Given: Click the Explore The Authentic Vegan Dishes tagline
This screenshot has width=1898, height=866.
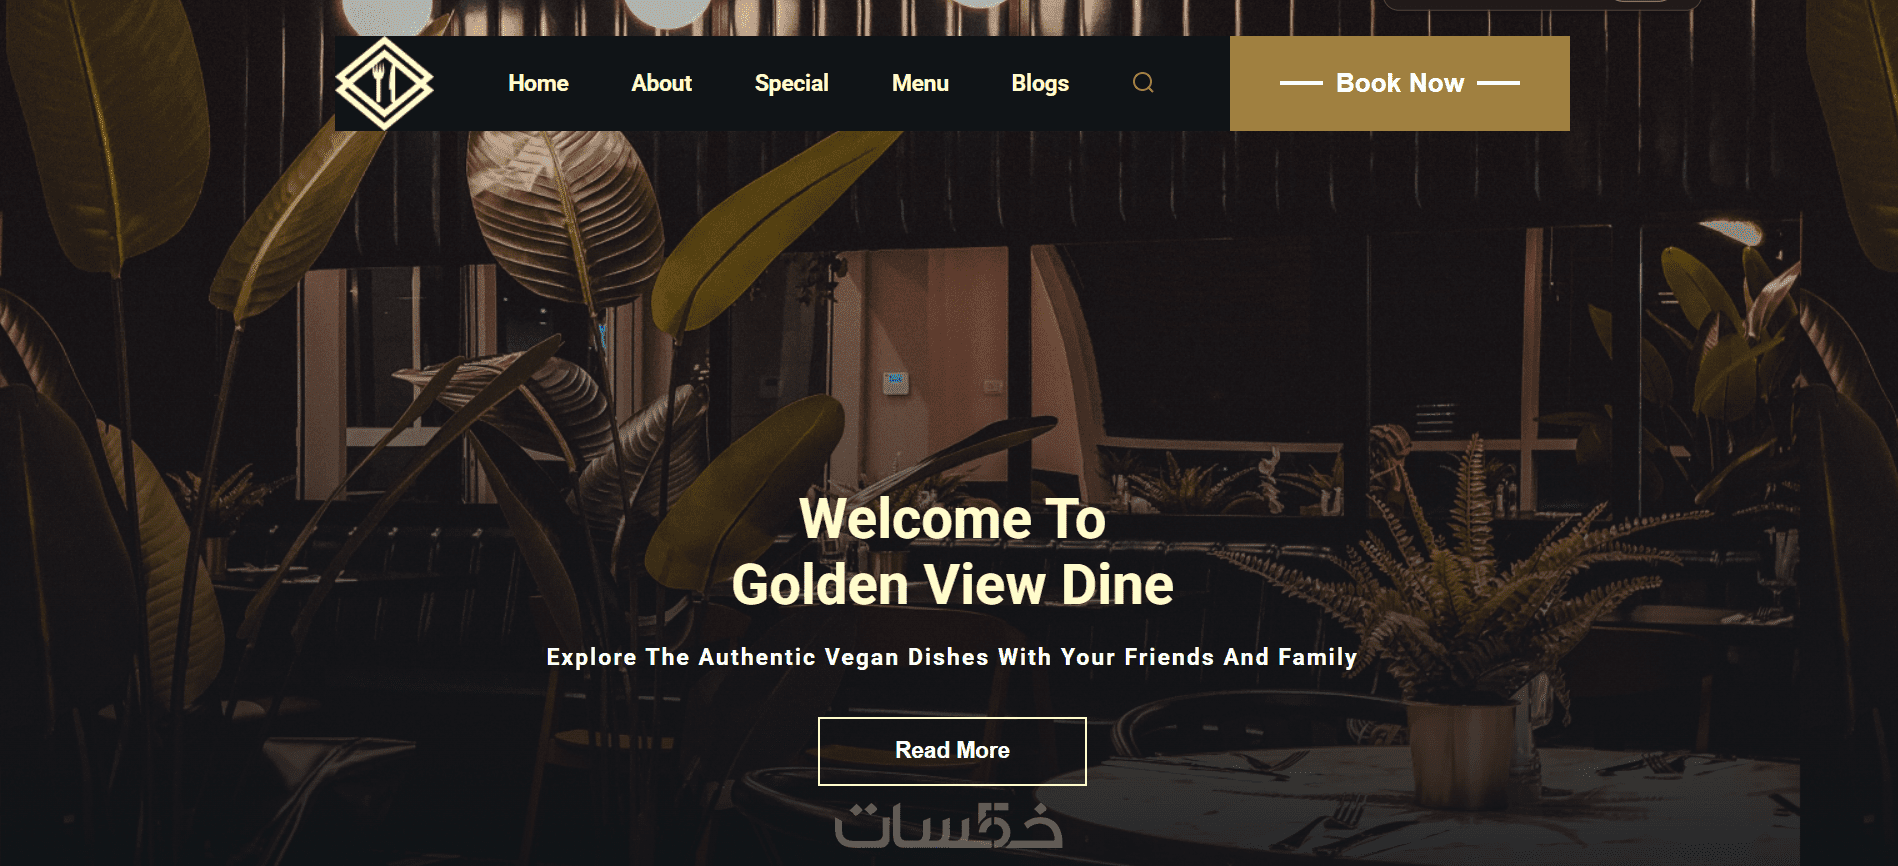Looking at the screenshot, I should pos(952,657).
